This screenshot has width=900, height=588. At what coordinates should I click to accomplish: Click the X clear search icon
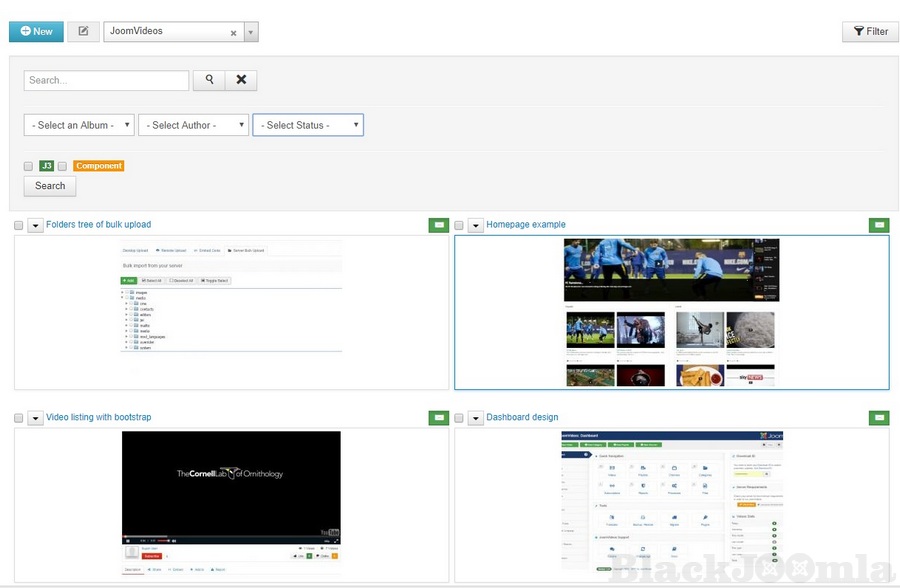(241, 80)
